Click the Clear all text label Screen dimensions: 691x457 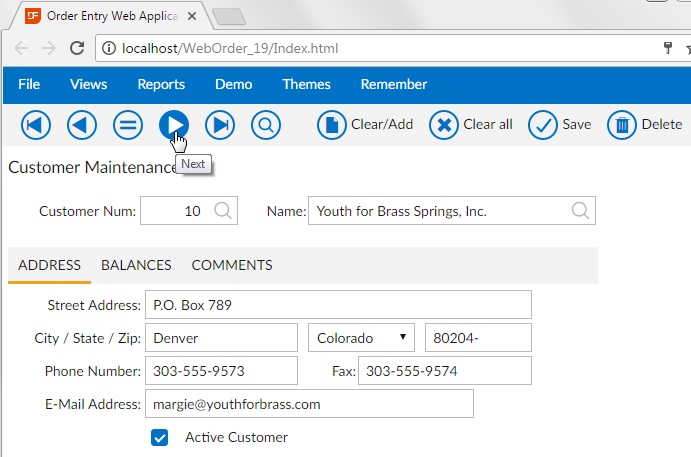click(x=488, y=124)
